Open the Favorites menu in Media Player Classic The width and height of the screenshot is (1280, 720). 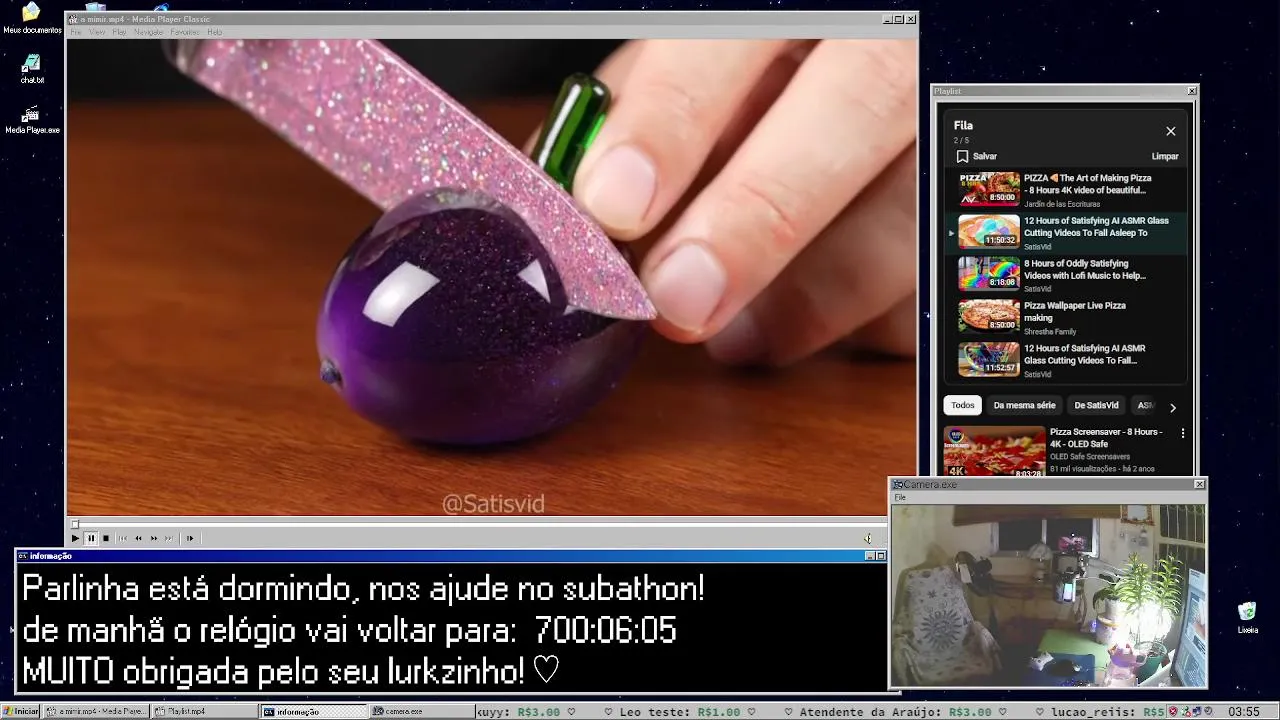pos(185,32)
